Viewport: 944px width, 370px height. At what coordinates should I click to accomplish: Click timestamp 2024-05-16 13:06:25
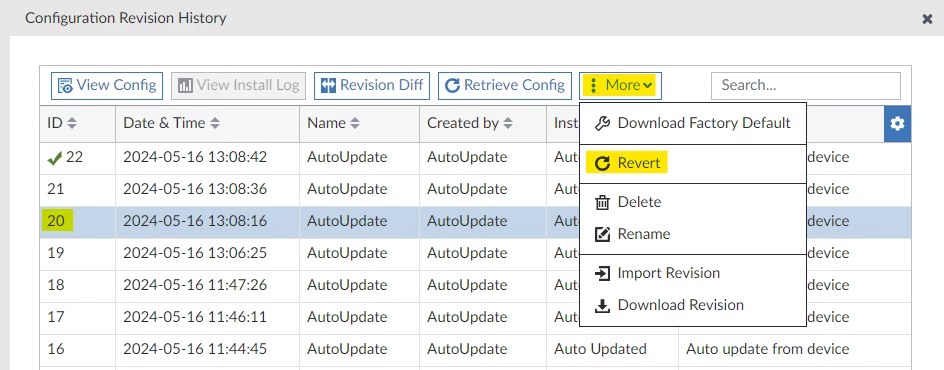point(195,253)
